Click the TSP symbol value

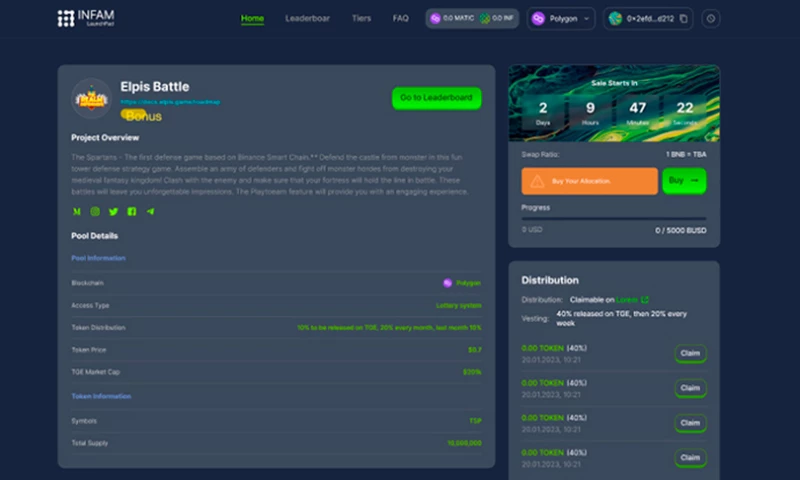coord(475,421)
